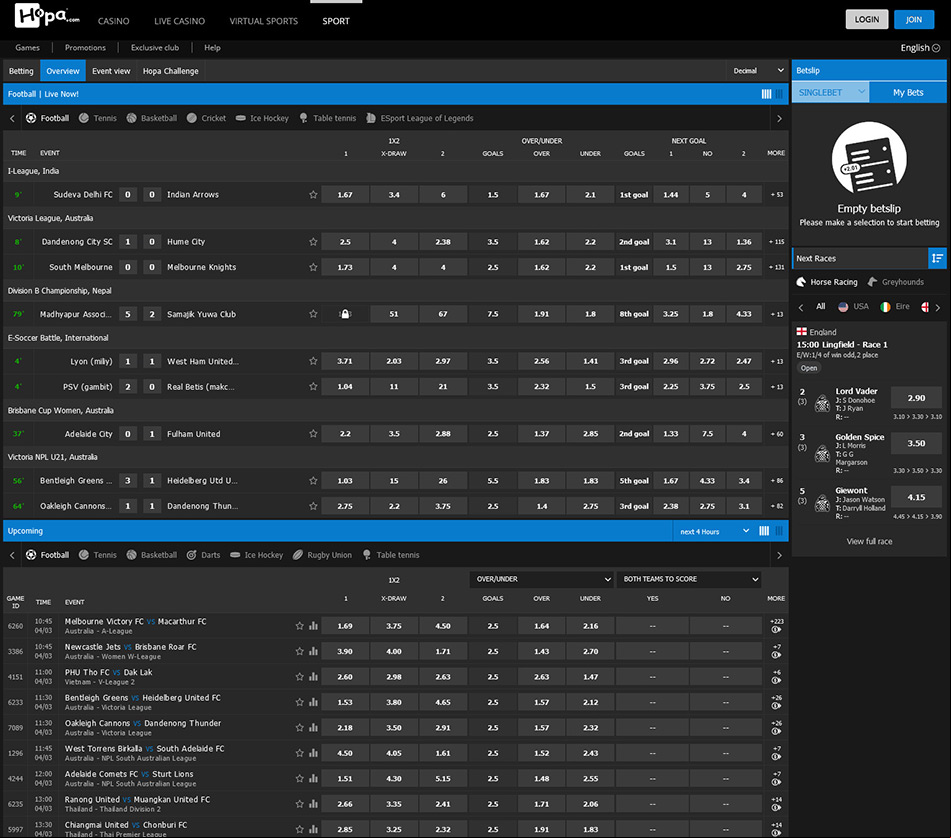View full race for Lingfield
The image size is (951, 838).
tap(869, 541)
